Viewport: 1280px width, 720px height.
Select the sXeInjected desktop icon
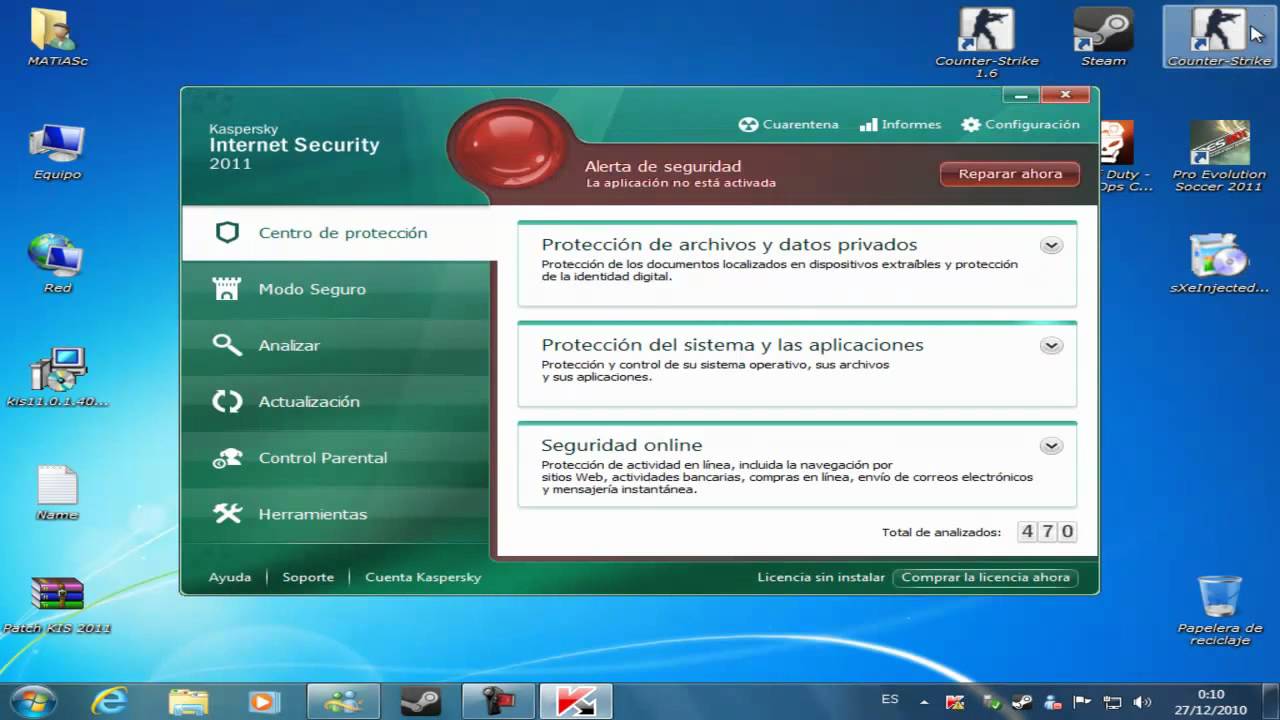coord(1219,264)
